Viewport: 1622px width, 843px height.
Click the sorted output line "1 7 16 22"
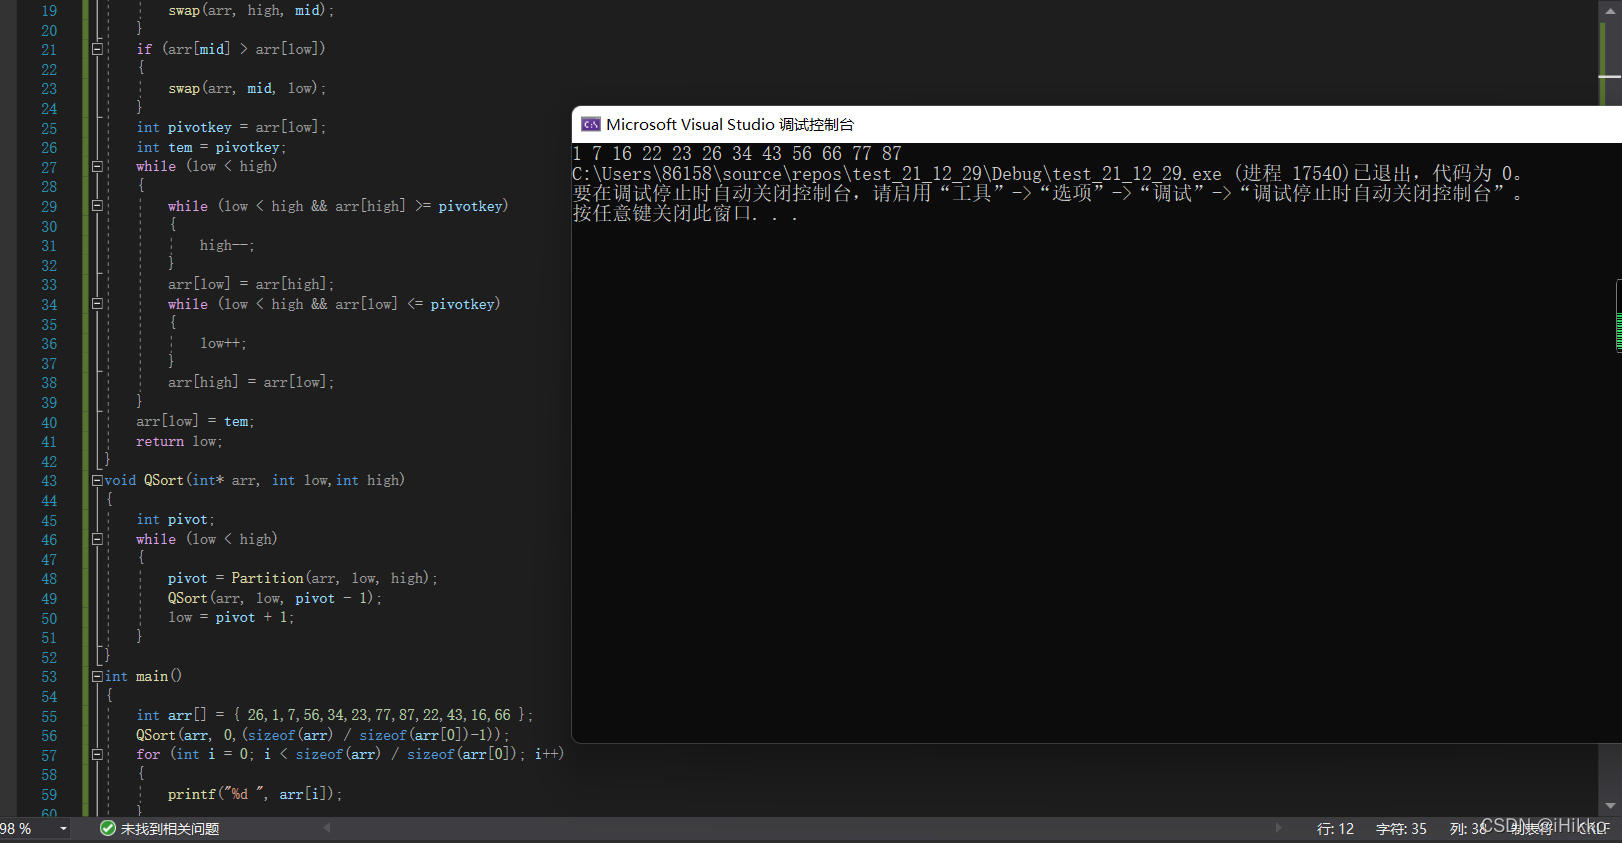tap(737, 154)
